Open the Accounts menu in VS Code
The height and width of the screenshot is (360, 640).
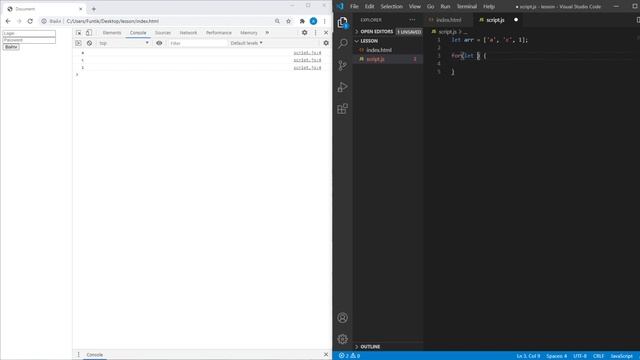coord(343,318)
